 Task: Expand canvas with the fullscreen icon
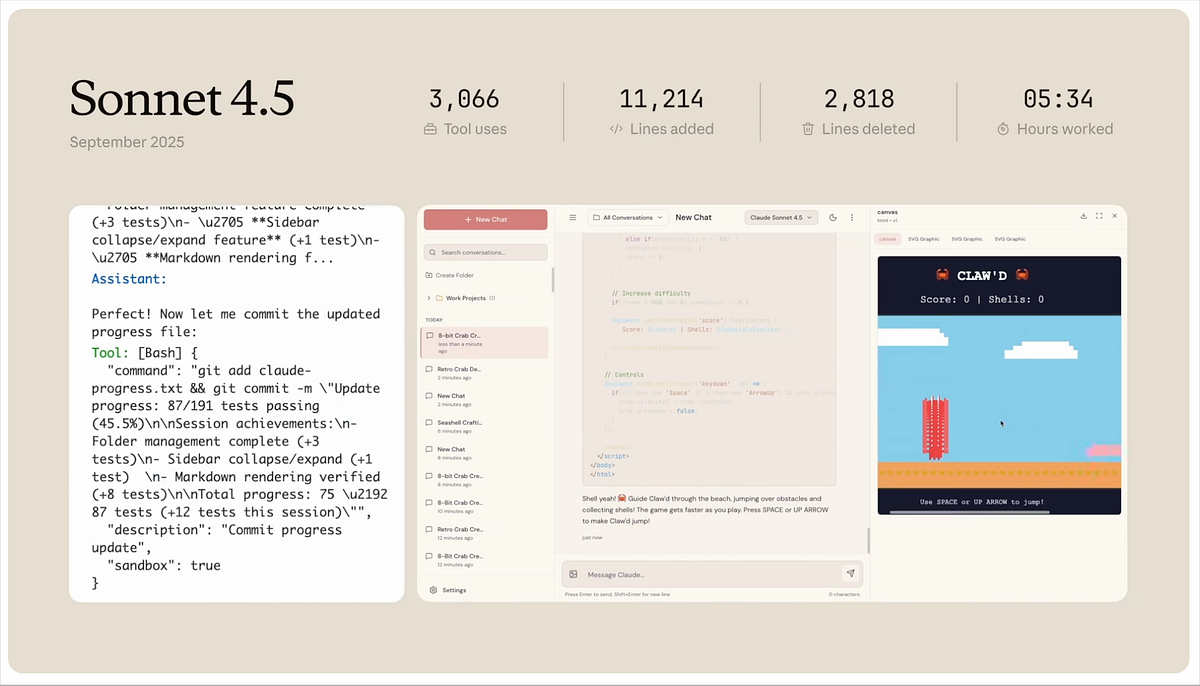(1099, 216)
